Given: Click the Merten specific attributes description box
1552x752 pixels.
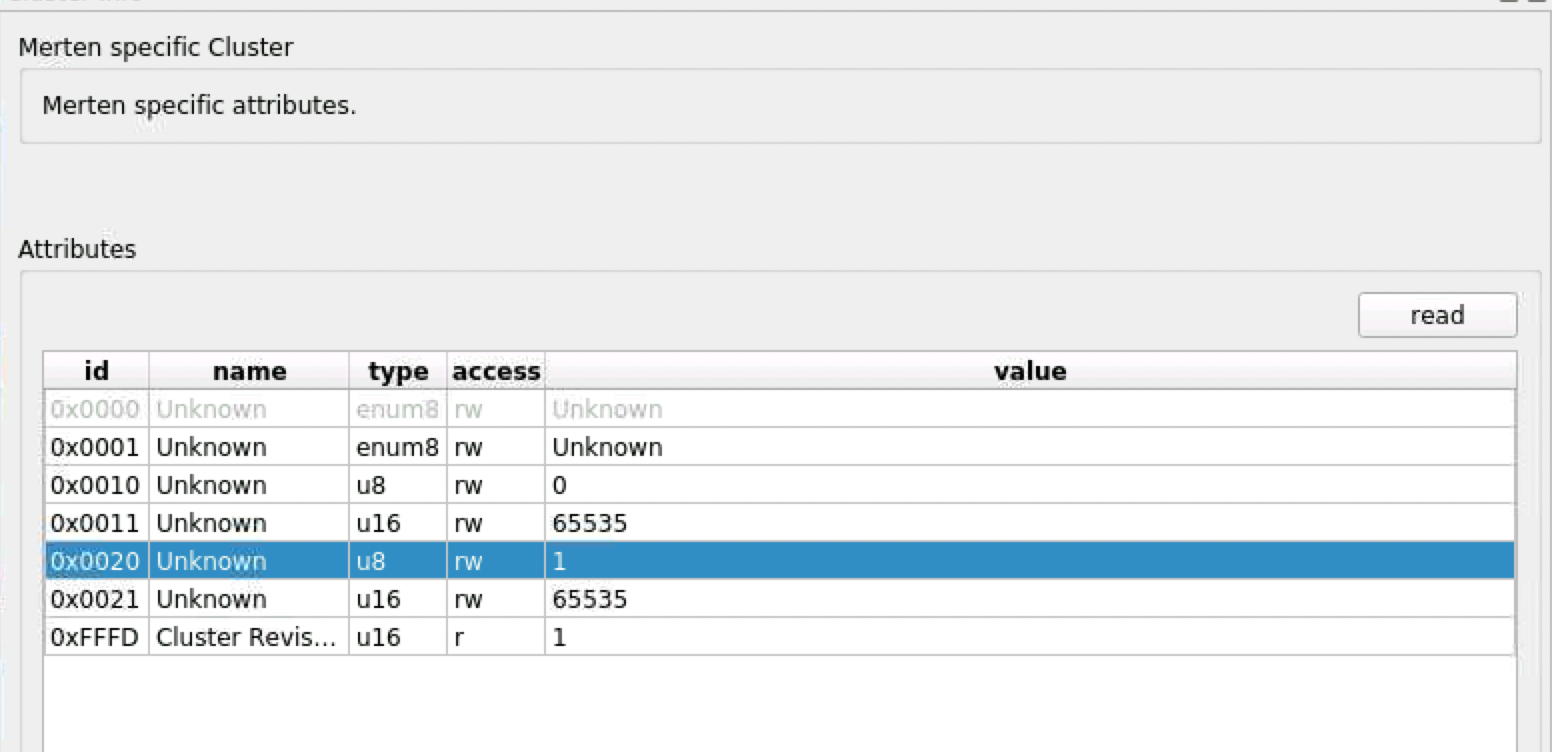Looking at the screenshot, I should (x=780, y=106).
